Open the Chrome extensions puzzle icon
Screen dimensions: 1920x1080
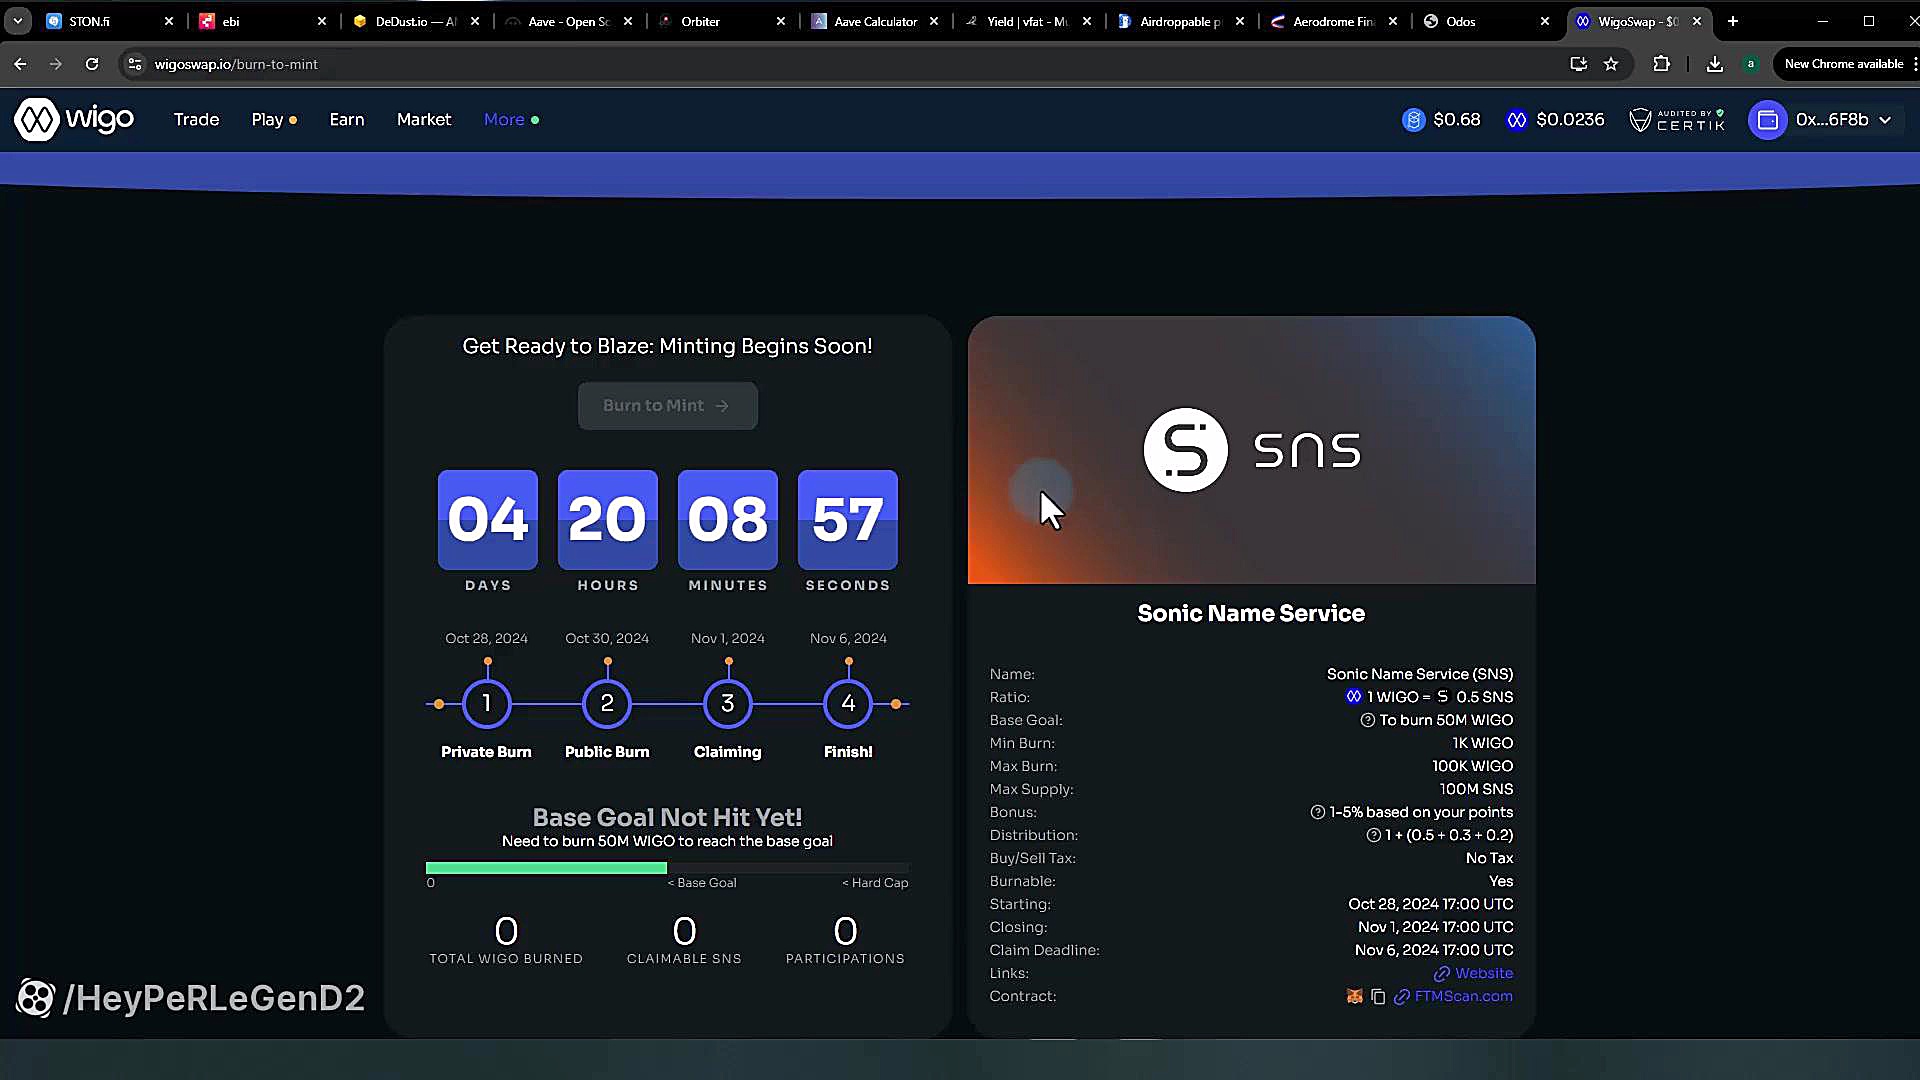(x=1661, y=64)
